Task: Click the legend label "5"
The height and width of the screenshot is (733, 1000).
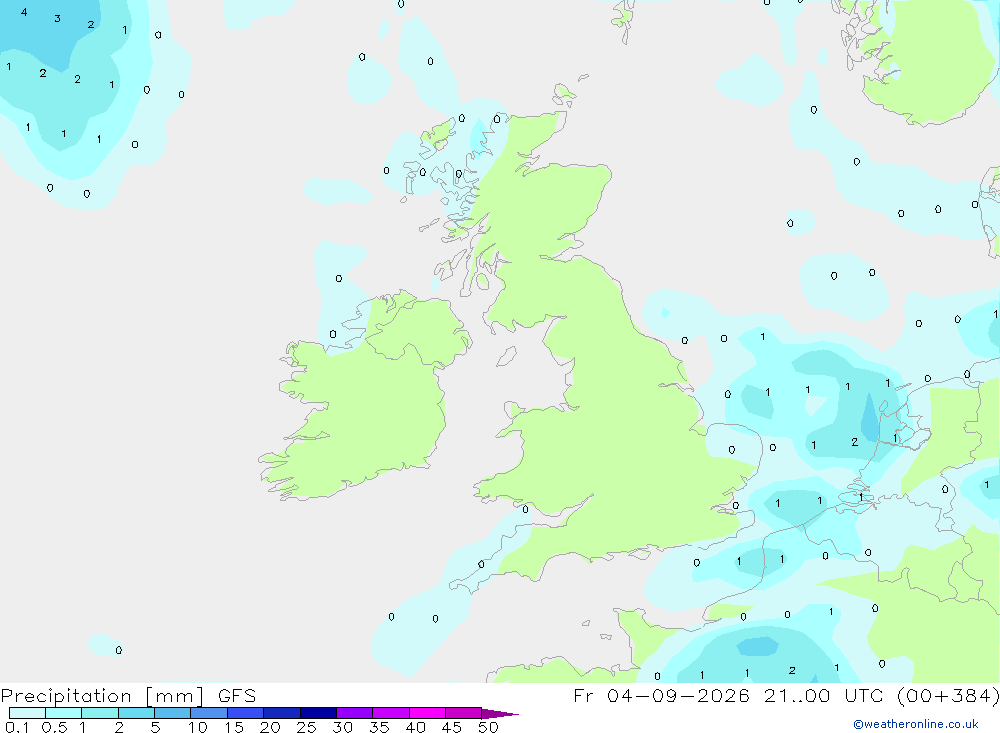Action: 155,727
